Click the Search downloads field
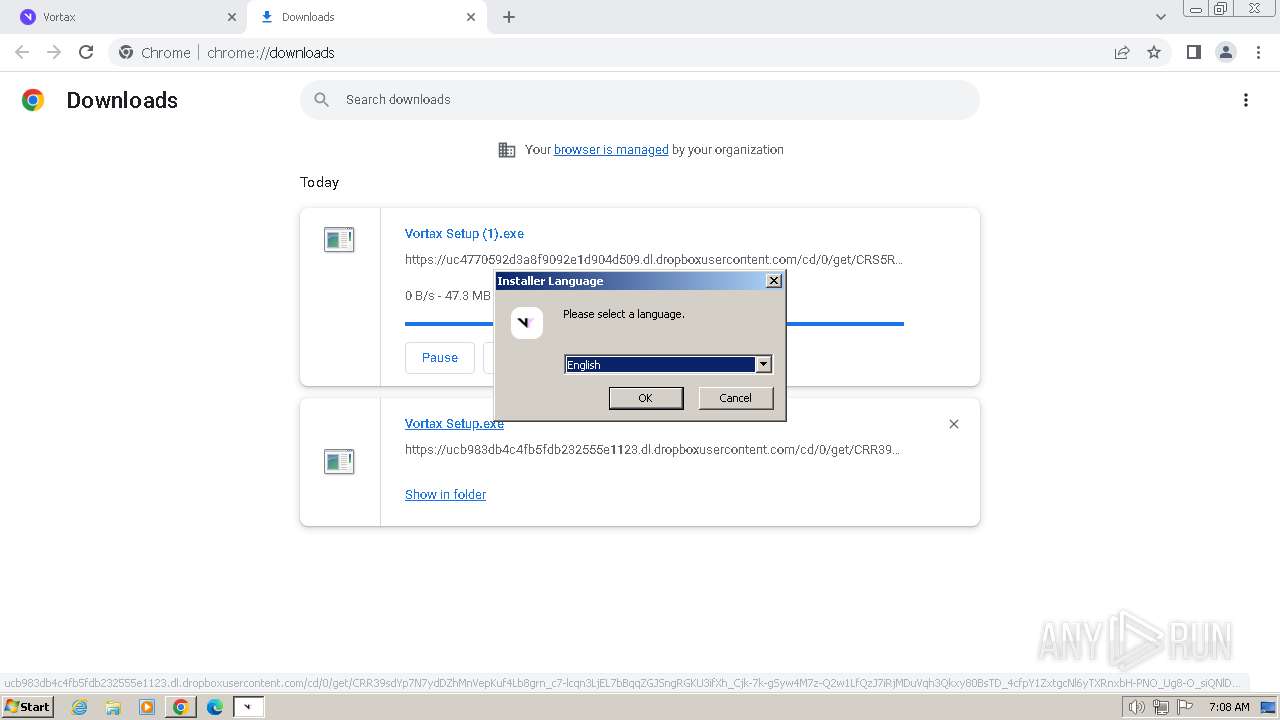 [640, 100]
